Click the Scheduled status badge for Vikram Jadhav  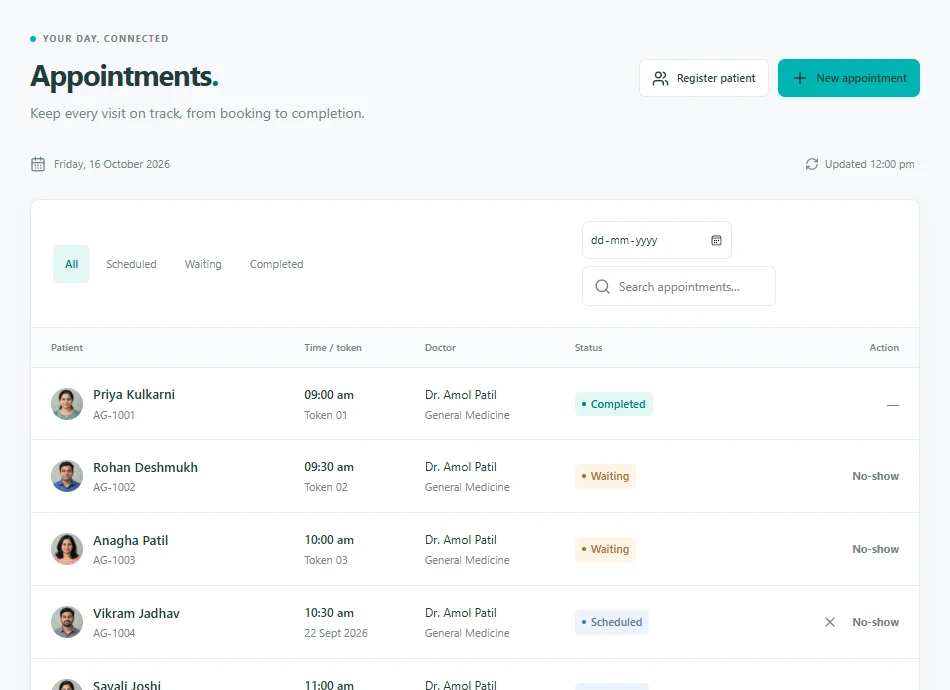(612, 622)
